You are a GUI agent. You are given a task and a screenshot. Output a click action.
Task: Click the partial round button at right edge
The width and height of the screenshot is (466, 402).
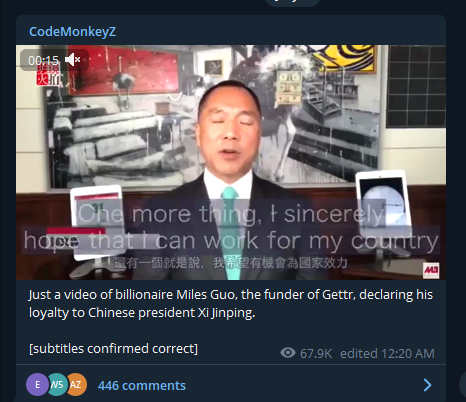coord(463,385)
